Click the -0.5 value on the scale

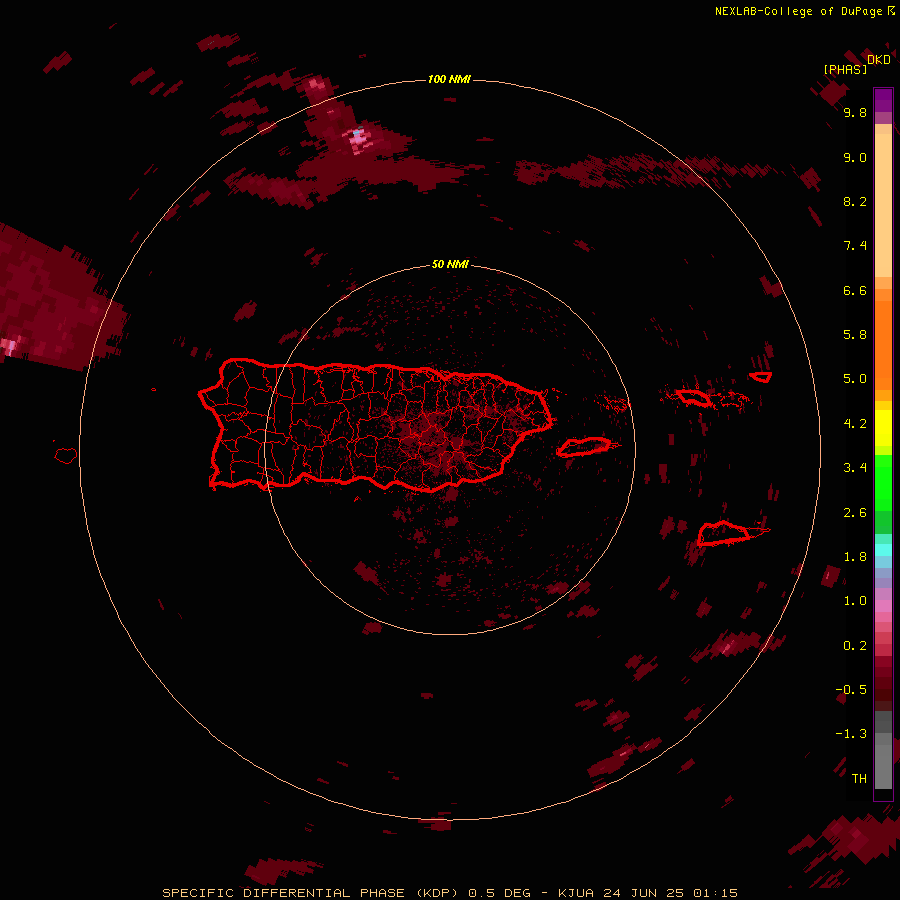coord(851,690)
